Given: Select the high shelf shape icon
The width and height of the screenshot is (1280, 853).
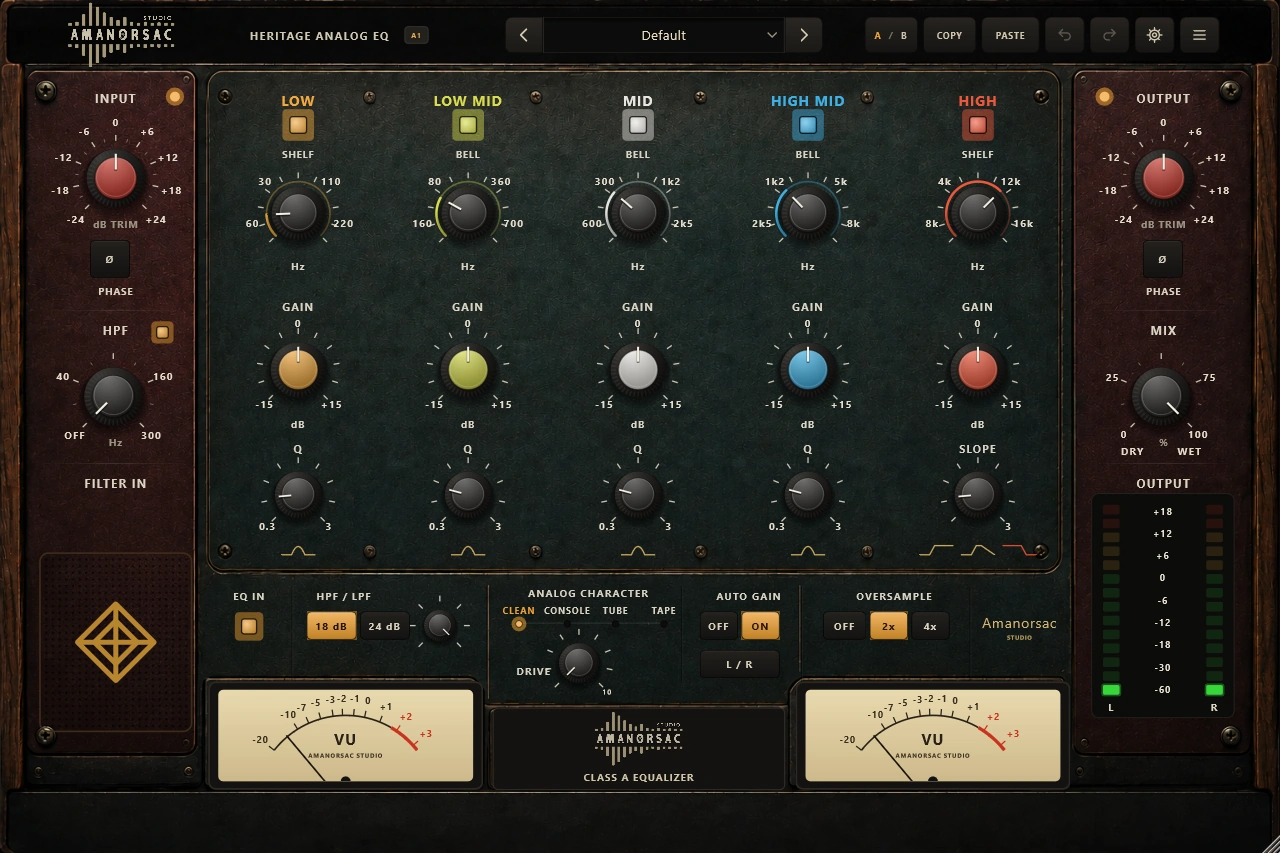Looking at the screenshot, I should coord(936,550).
